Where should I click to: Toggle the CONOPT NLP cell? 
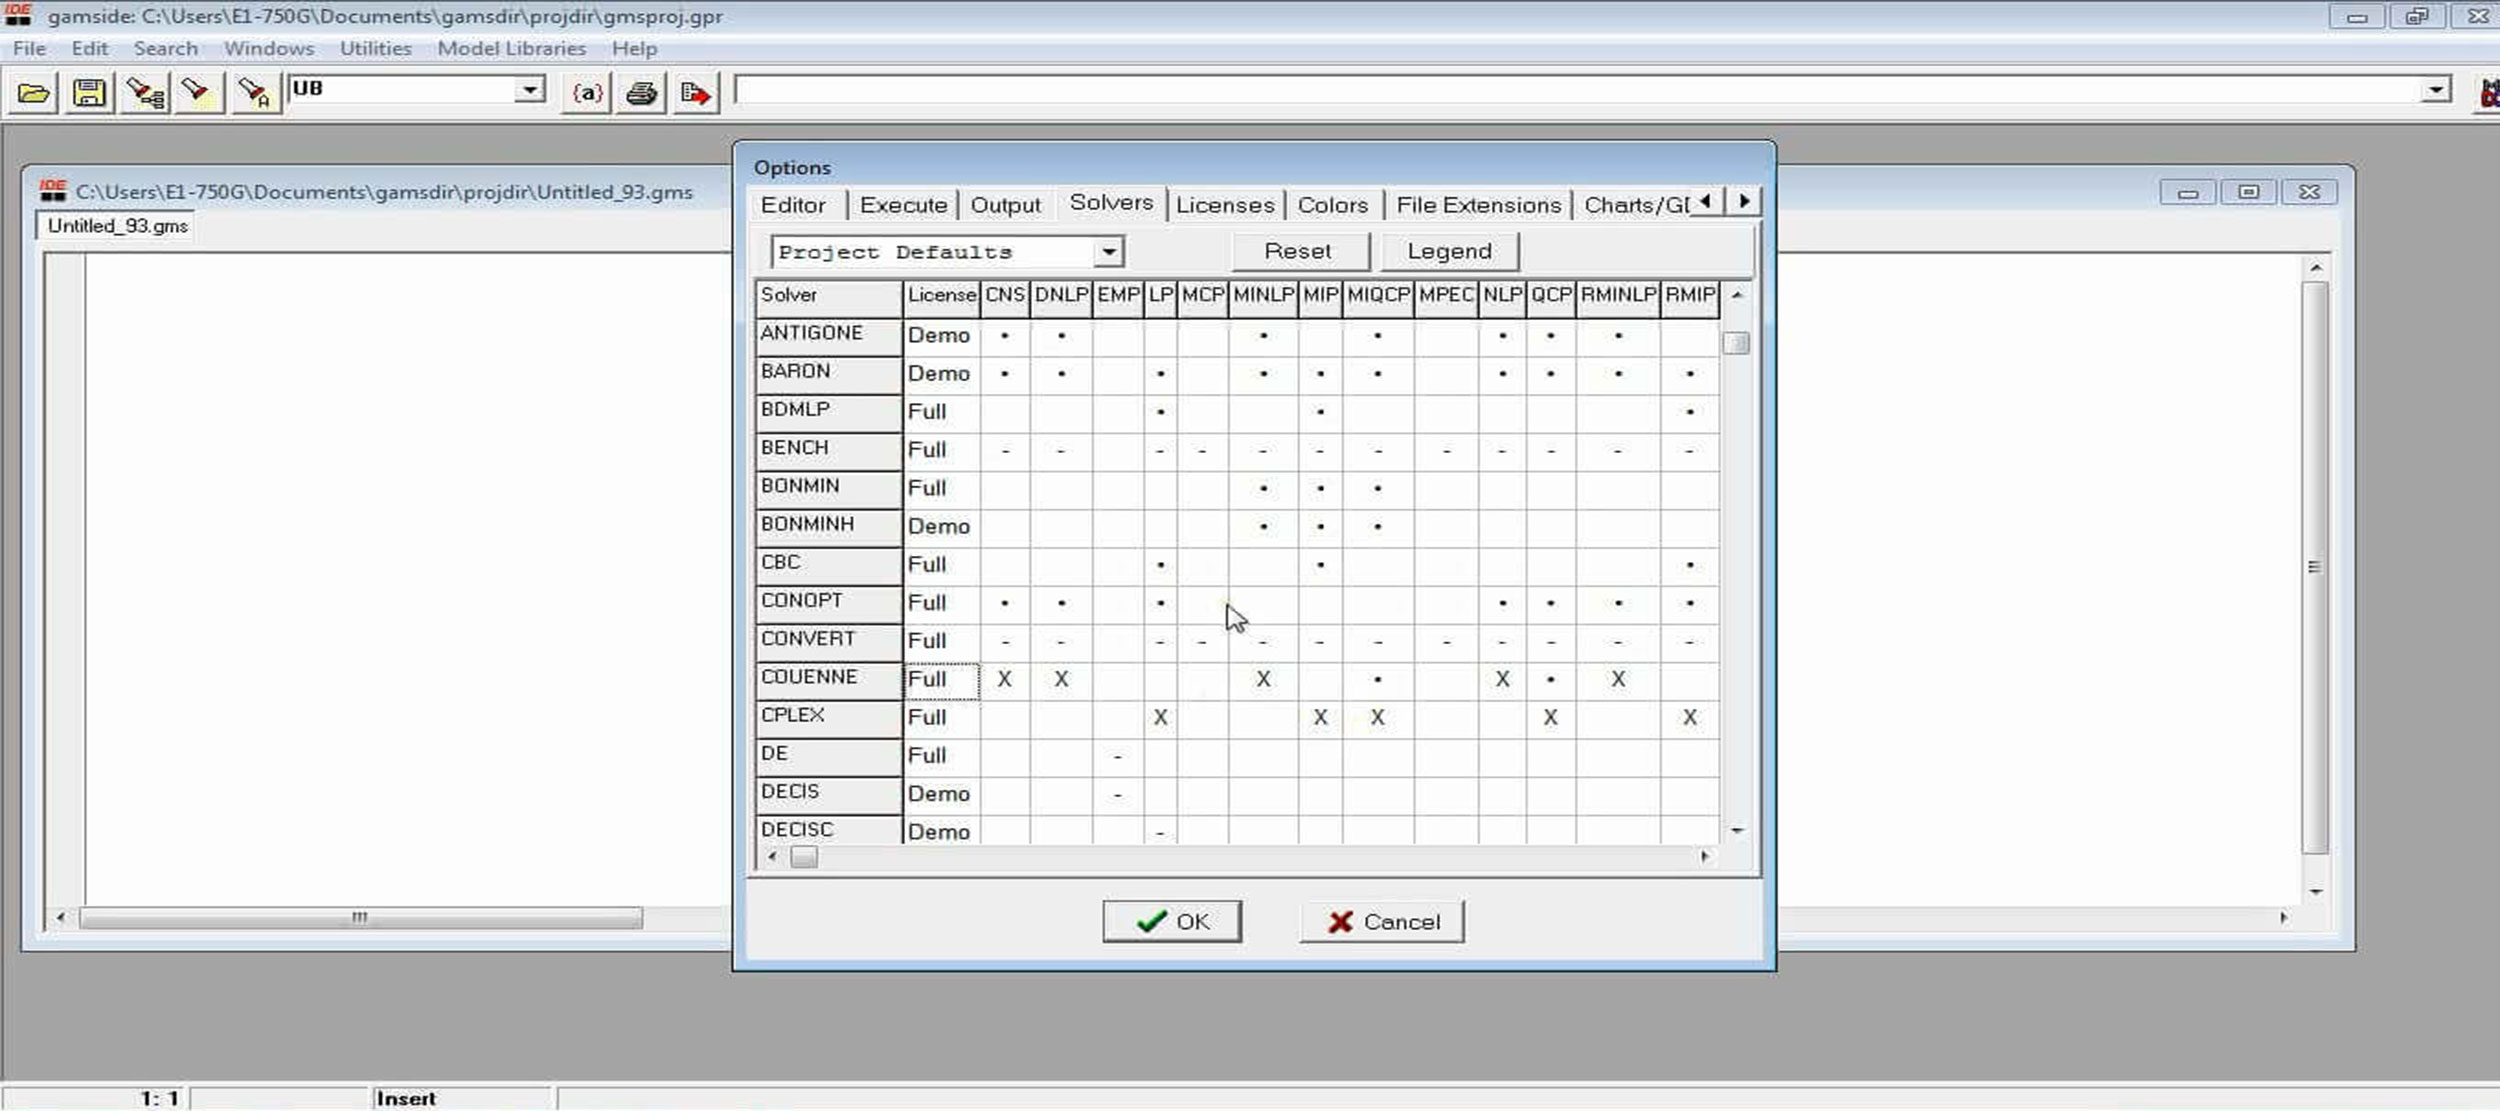pos(1502,603)
